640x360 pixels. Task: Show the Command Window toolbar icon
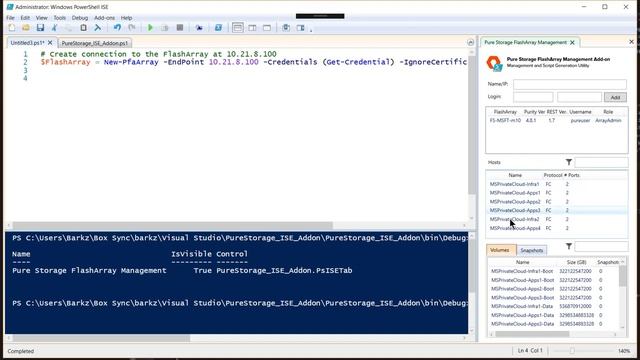[x=286, y=28]
